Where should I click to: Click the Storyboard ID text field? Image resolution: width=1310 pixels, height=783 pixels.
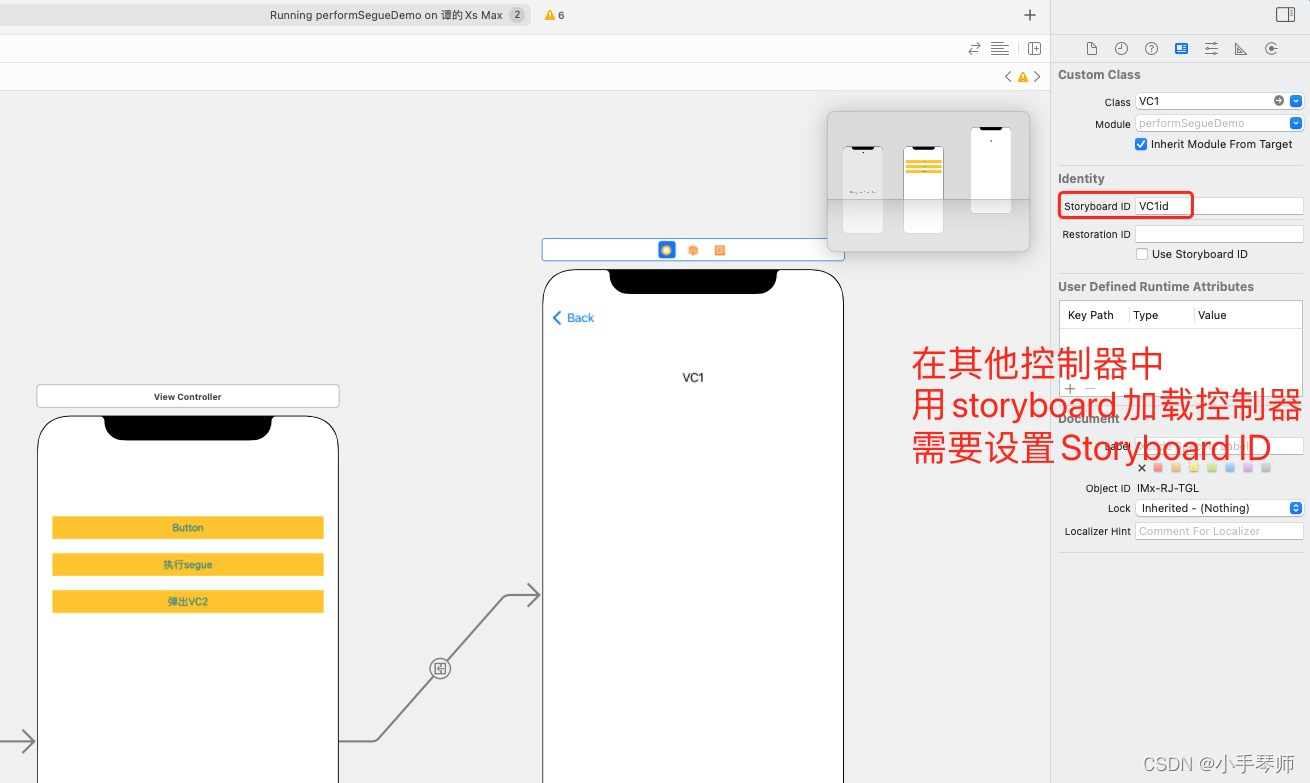[1220, 206]
